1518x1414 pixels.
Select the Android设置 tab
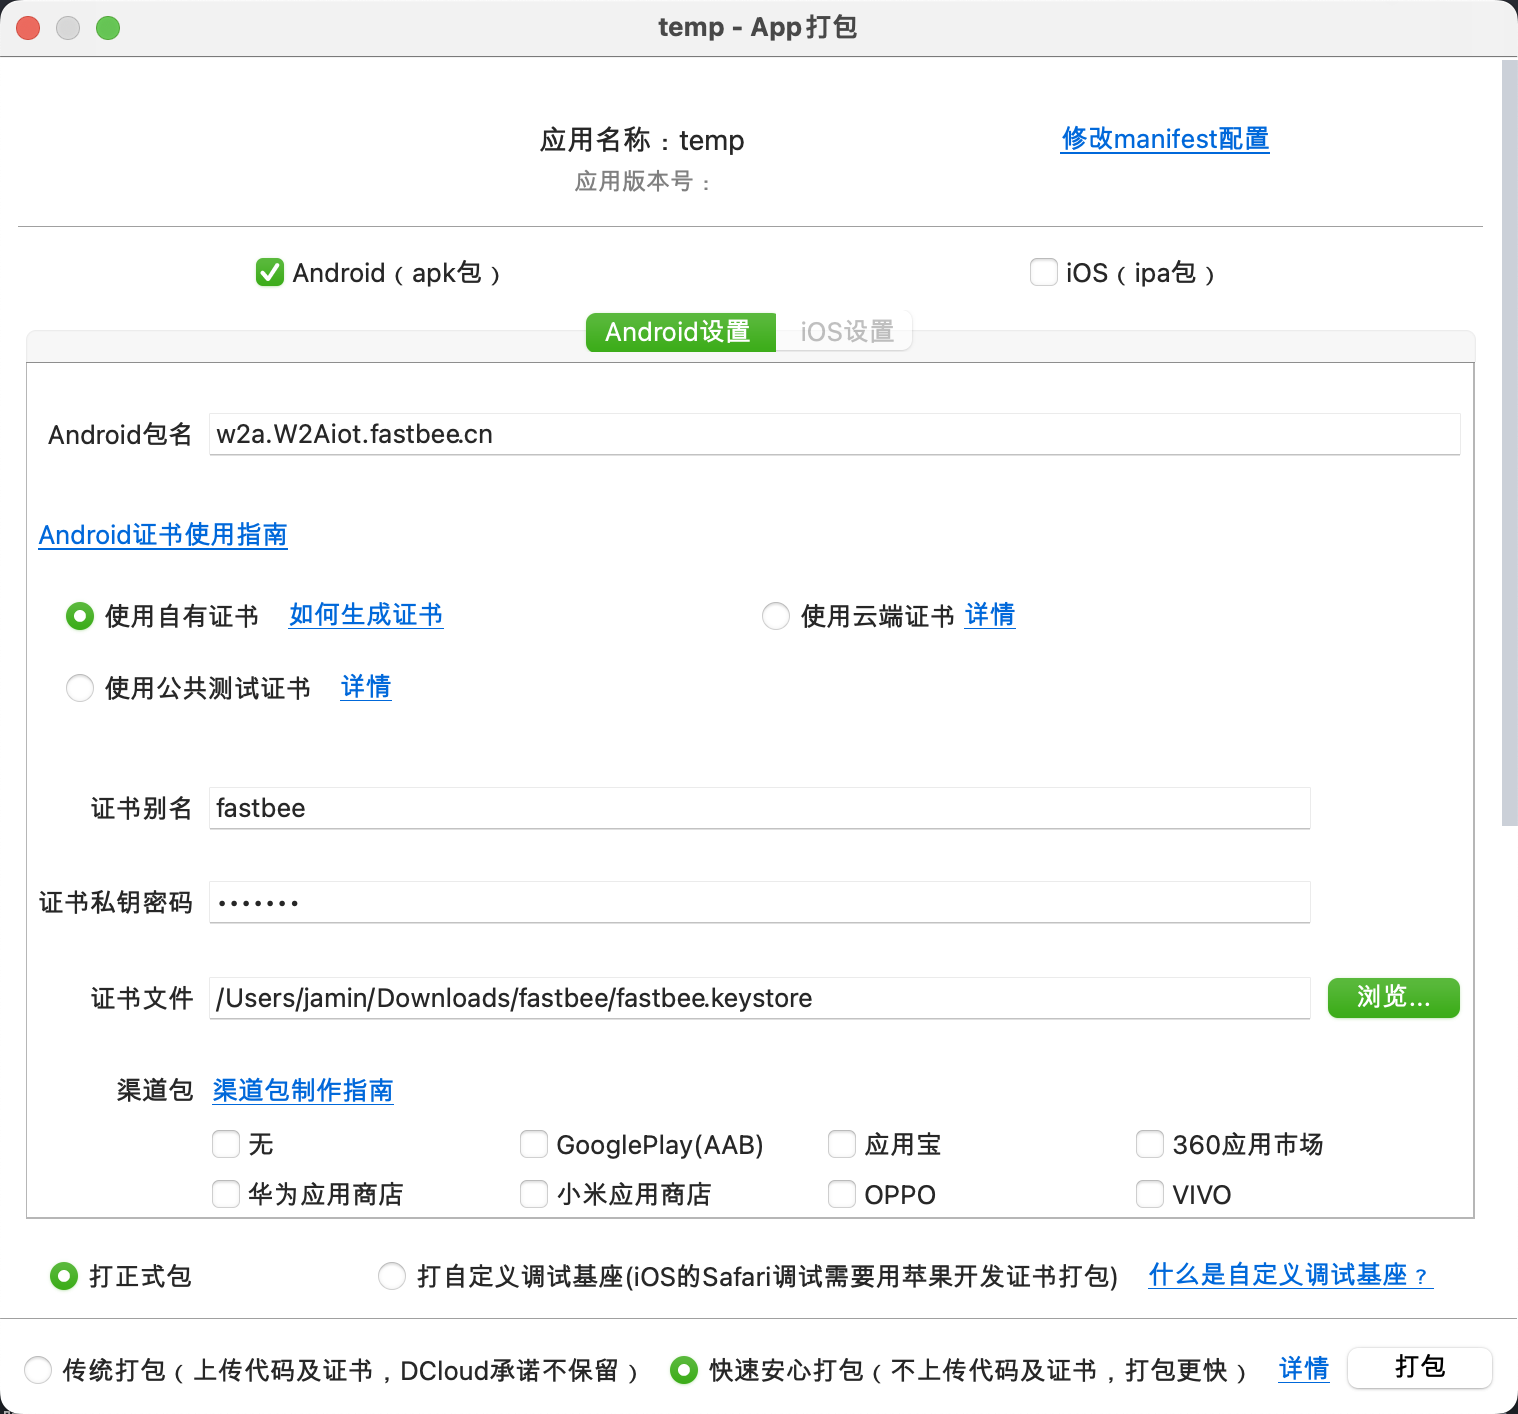tap(679, 332)
